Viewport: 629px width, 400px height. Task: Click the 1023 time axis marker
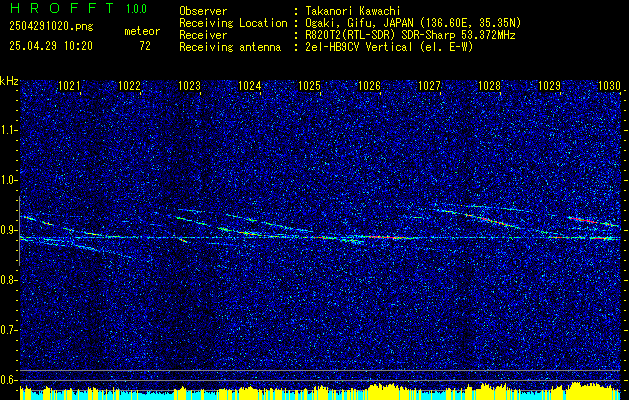click(x=189, y=85)
